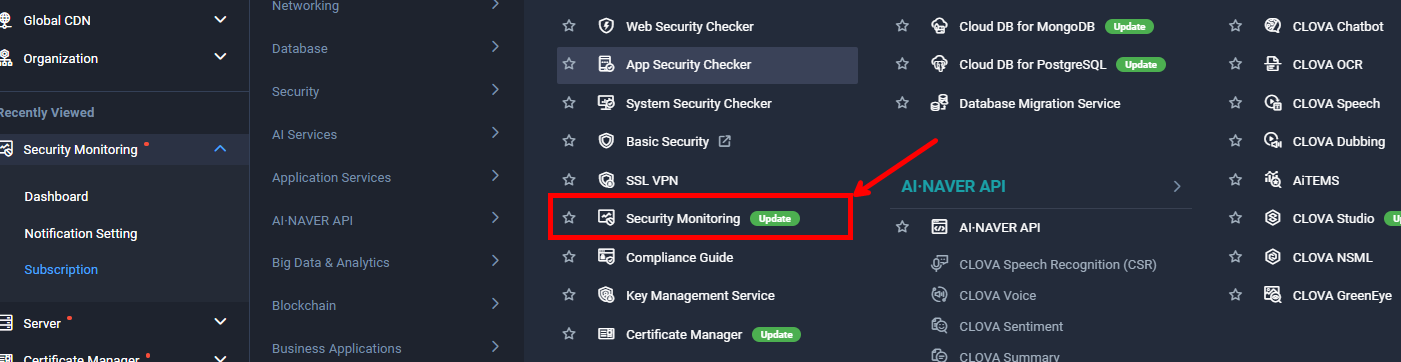Viewport: 1401px width, 362px height.
Task: Click the AI·NAVER API section heading
Action: pos(953,186)
